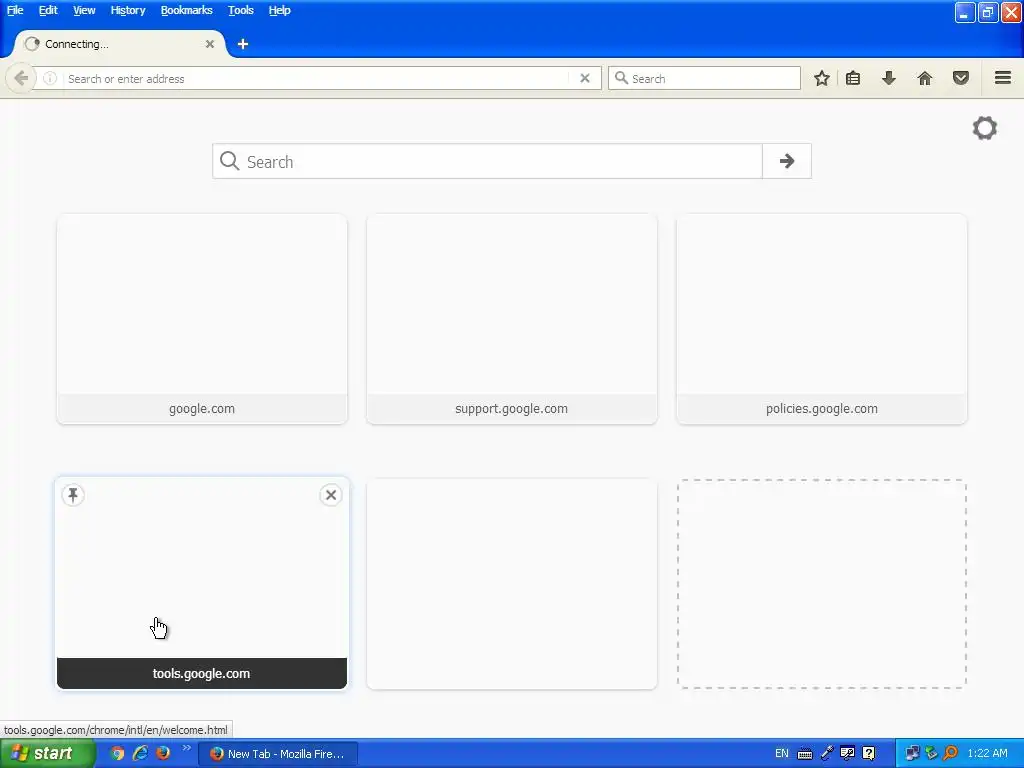This screenshot has height=768, width=1024.
Task: Bookmark this page with star icon
Action: (822, 78)
